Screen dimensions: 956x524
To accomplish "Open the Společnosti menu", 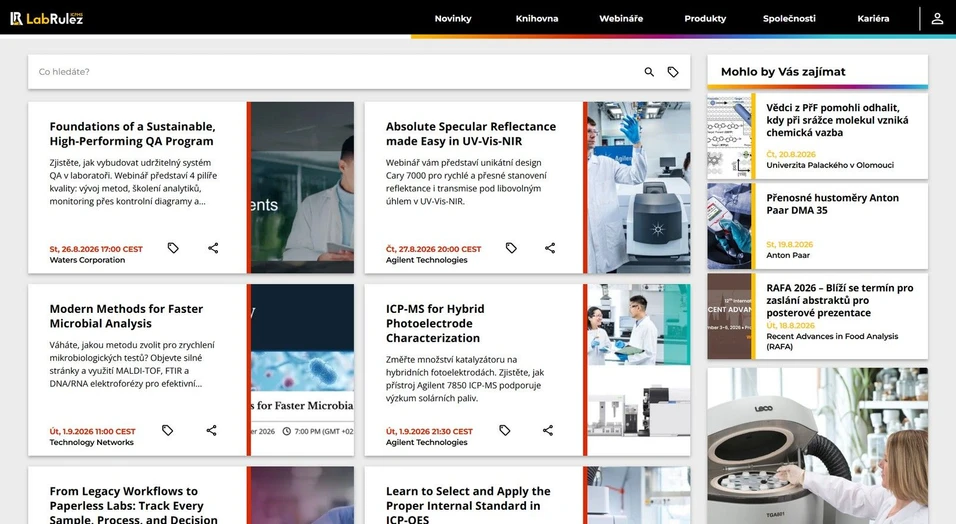I will tap(789, 18).
